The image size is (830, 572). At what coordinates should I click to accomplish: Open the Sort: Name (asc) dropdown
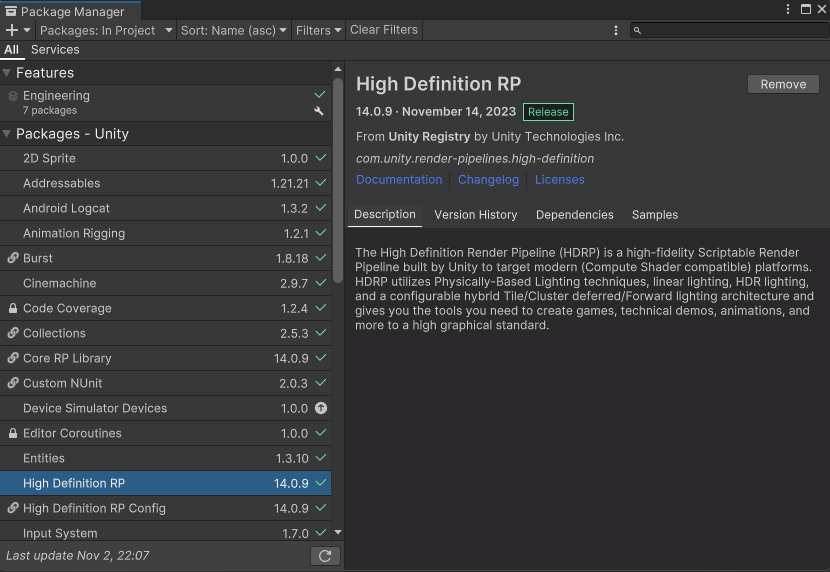point(233,30)
